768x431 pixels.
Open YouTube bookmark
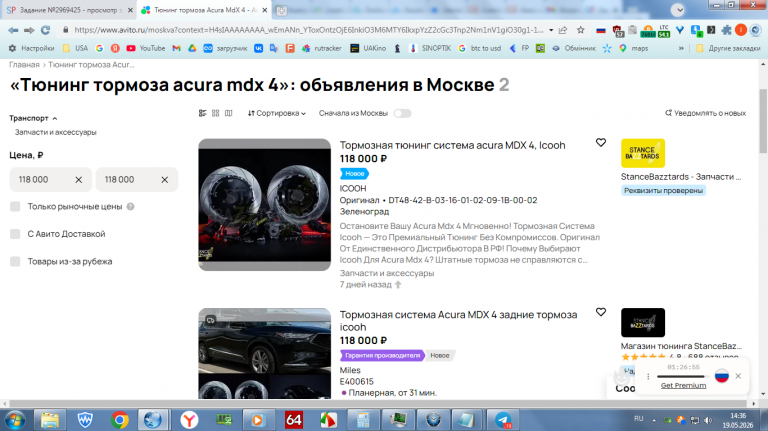click(x=146, y=48)
